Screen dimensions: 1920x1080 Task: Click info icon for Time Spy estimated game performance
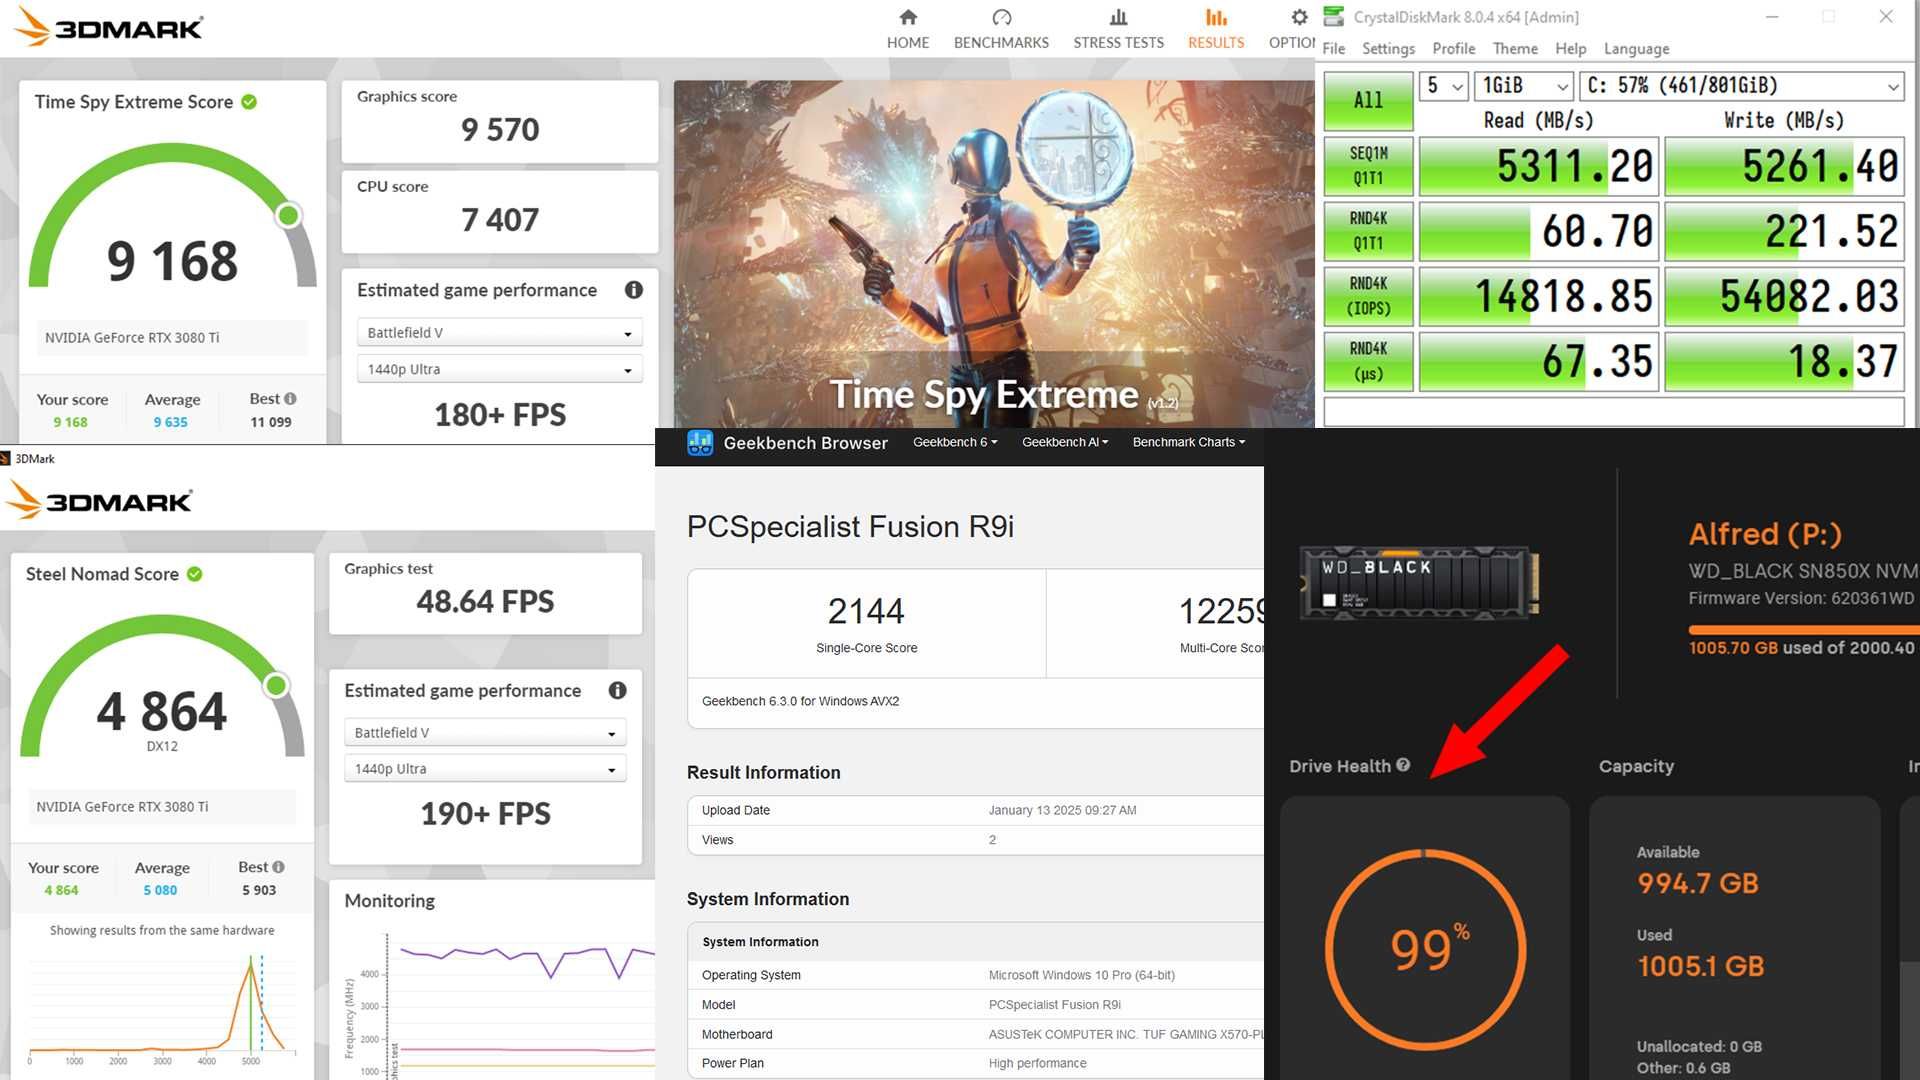(x=634, y=290)
